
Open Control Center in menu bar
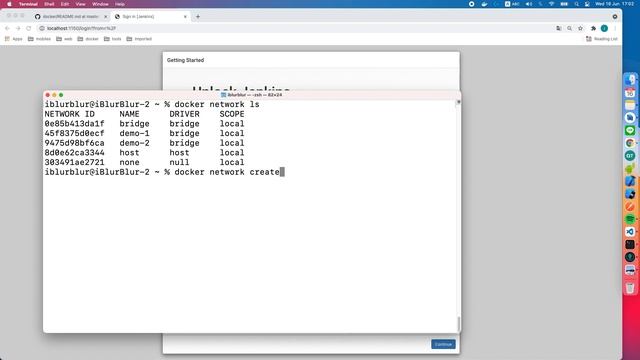click(587, 4)
